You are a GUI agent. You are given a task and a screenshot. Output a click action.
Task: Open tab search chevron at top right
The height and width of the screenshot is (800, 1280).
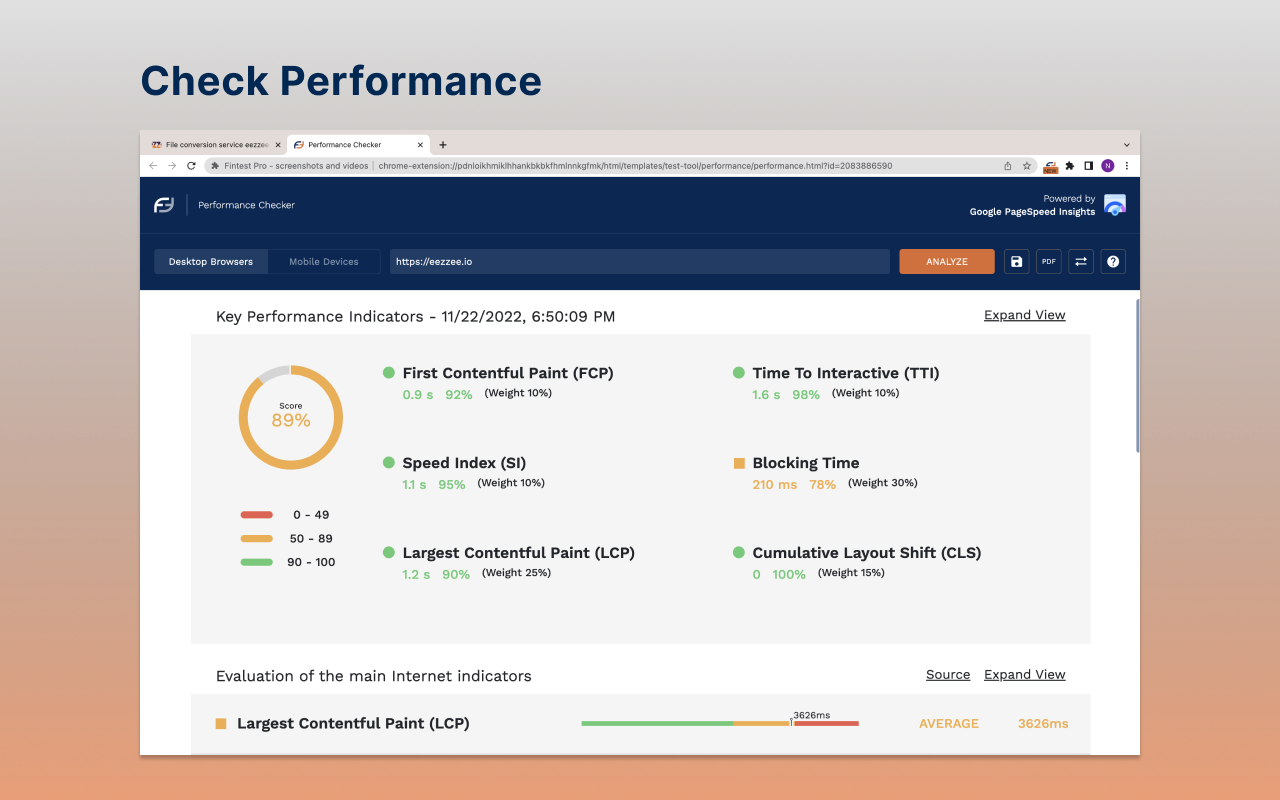pyautogui.click(x=1127, y=145)
